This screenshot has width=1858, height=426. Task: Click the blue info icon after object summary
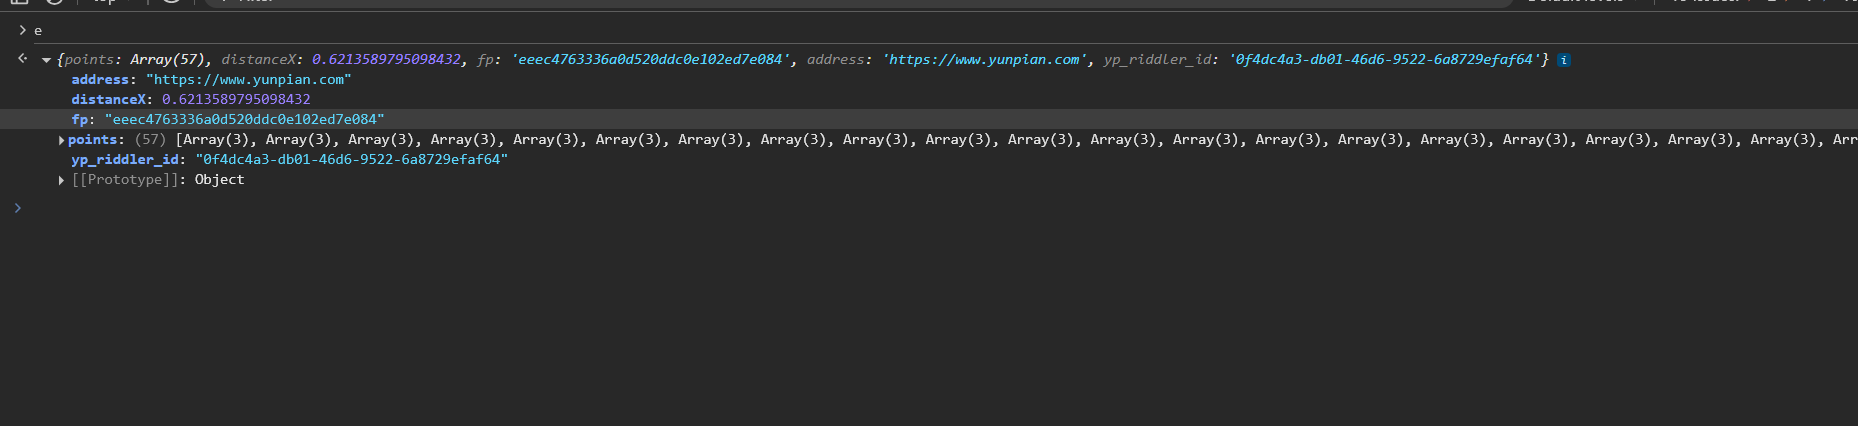click(x=1564, y=60)
